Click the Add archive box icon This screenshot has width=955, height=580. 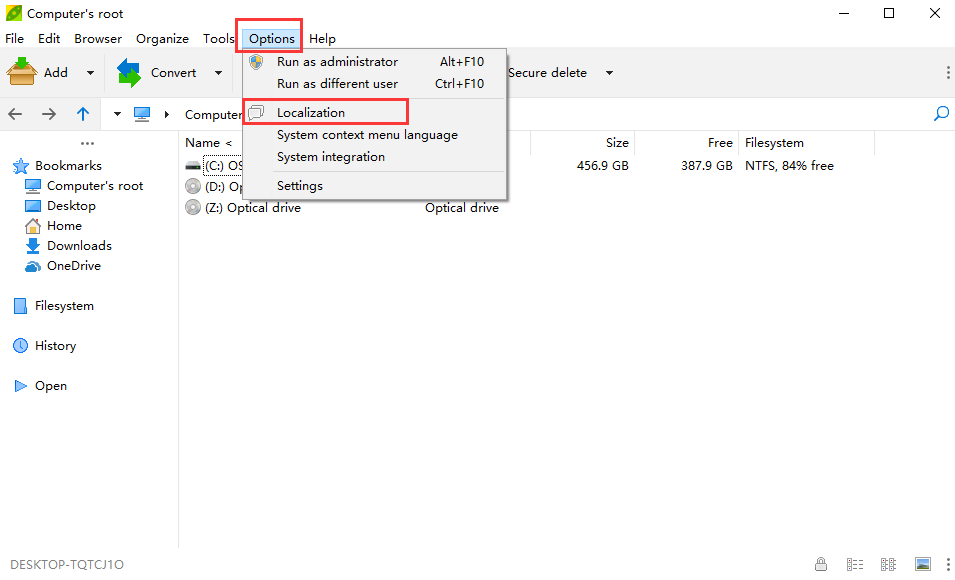point(22,72)
